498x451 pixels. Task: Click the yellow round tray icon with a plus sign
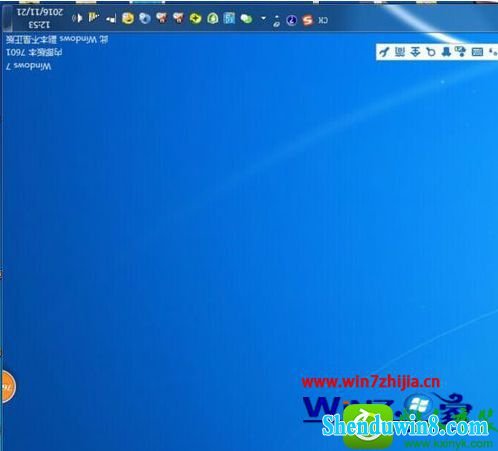tap(196, 18)
